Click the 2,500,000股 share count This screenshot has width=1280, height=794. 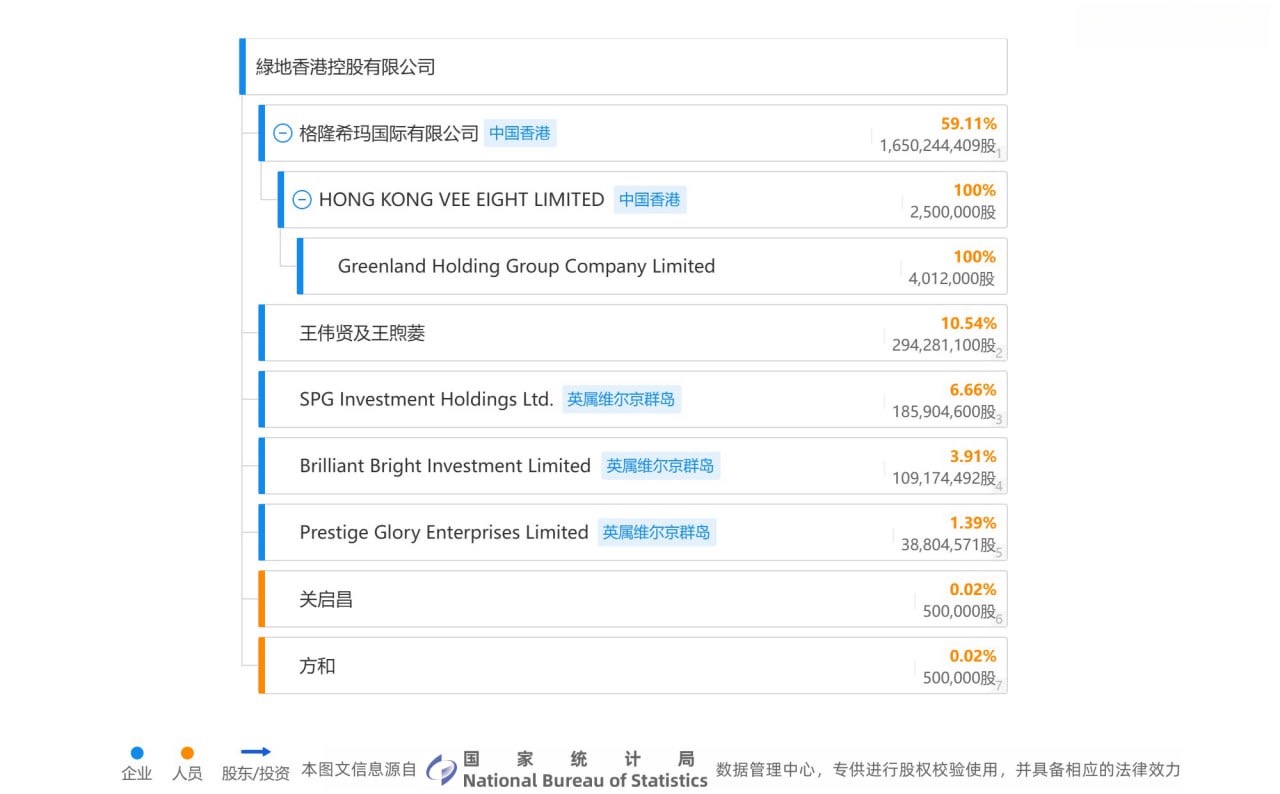(x=953, y=212)
